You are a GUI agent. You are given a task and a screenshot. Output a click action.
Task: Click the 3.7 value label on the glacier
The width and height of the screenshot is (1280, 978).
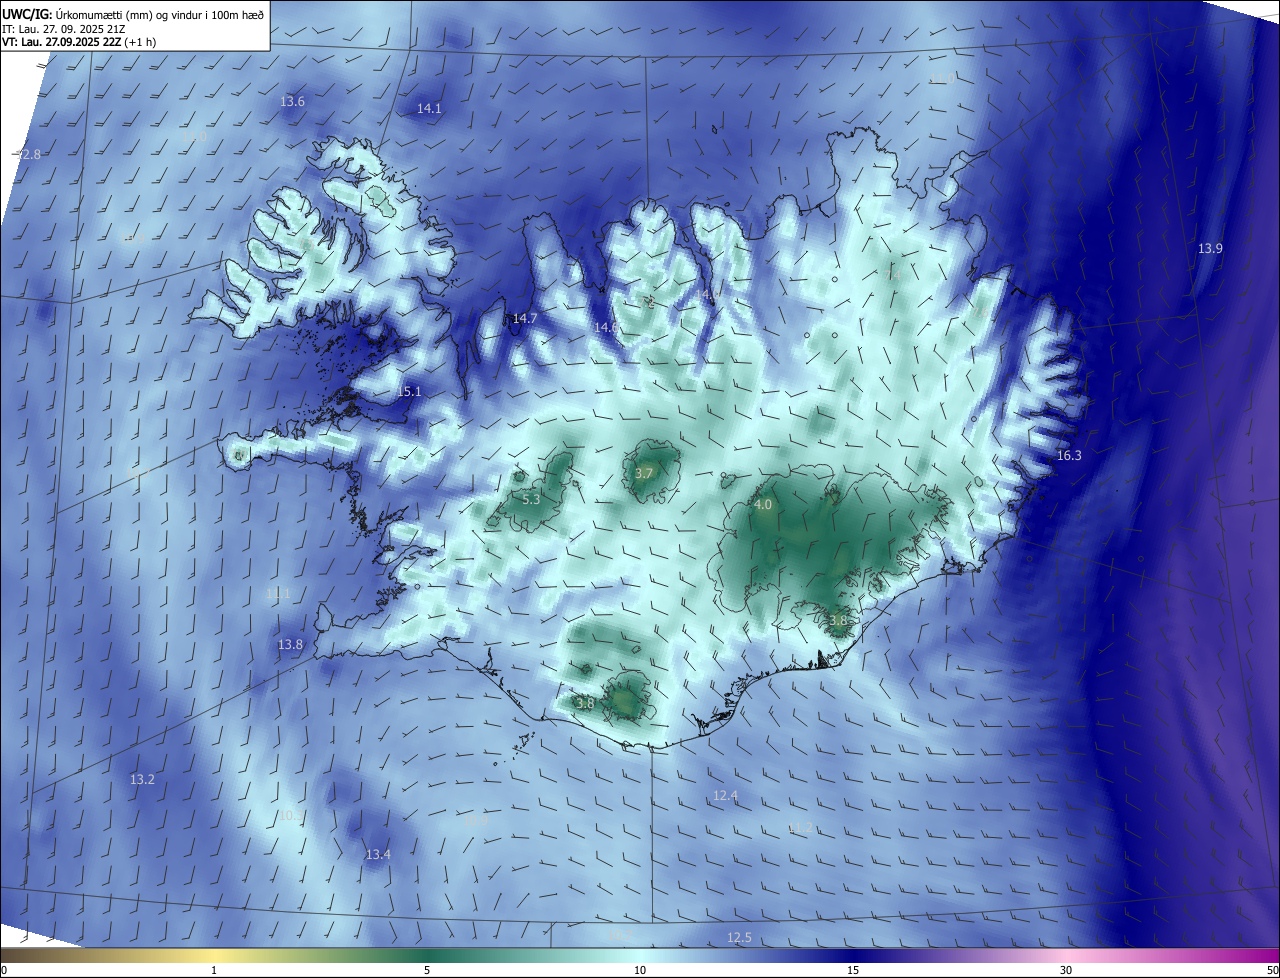644,473
